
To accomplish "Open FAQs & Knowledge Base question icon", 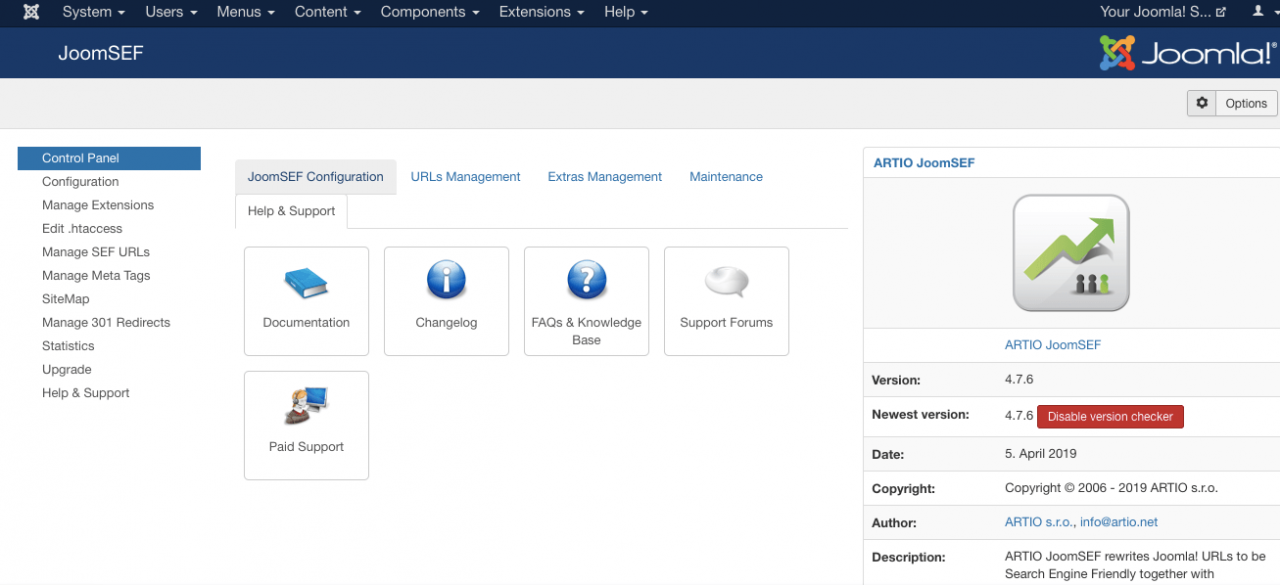I will click(586, 280).
